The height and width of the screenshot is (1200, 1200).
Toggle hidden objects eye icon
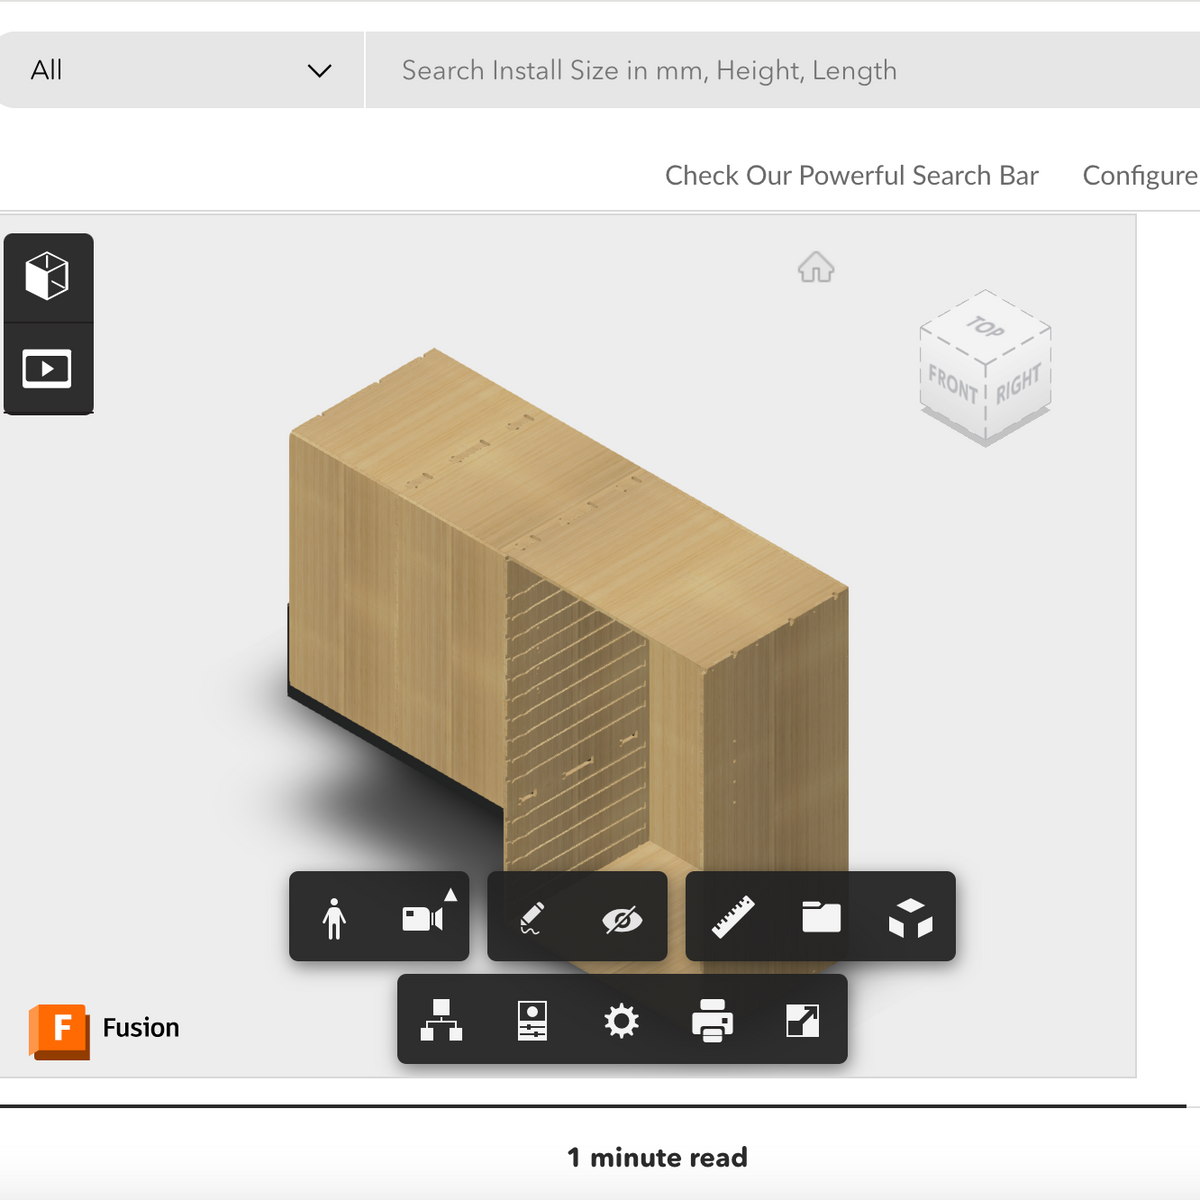622,918
